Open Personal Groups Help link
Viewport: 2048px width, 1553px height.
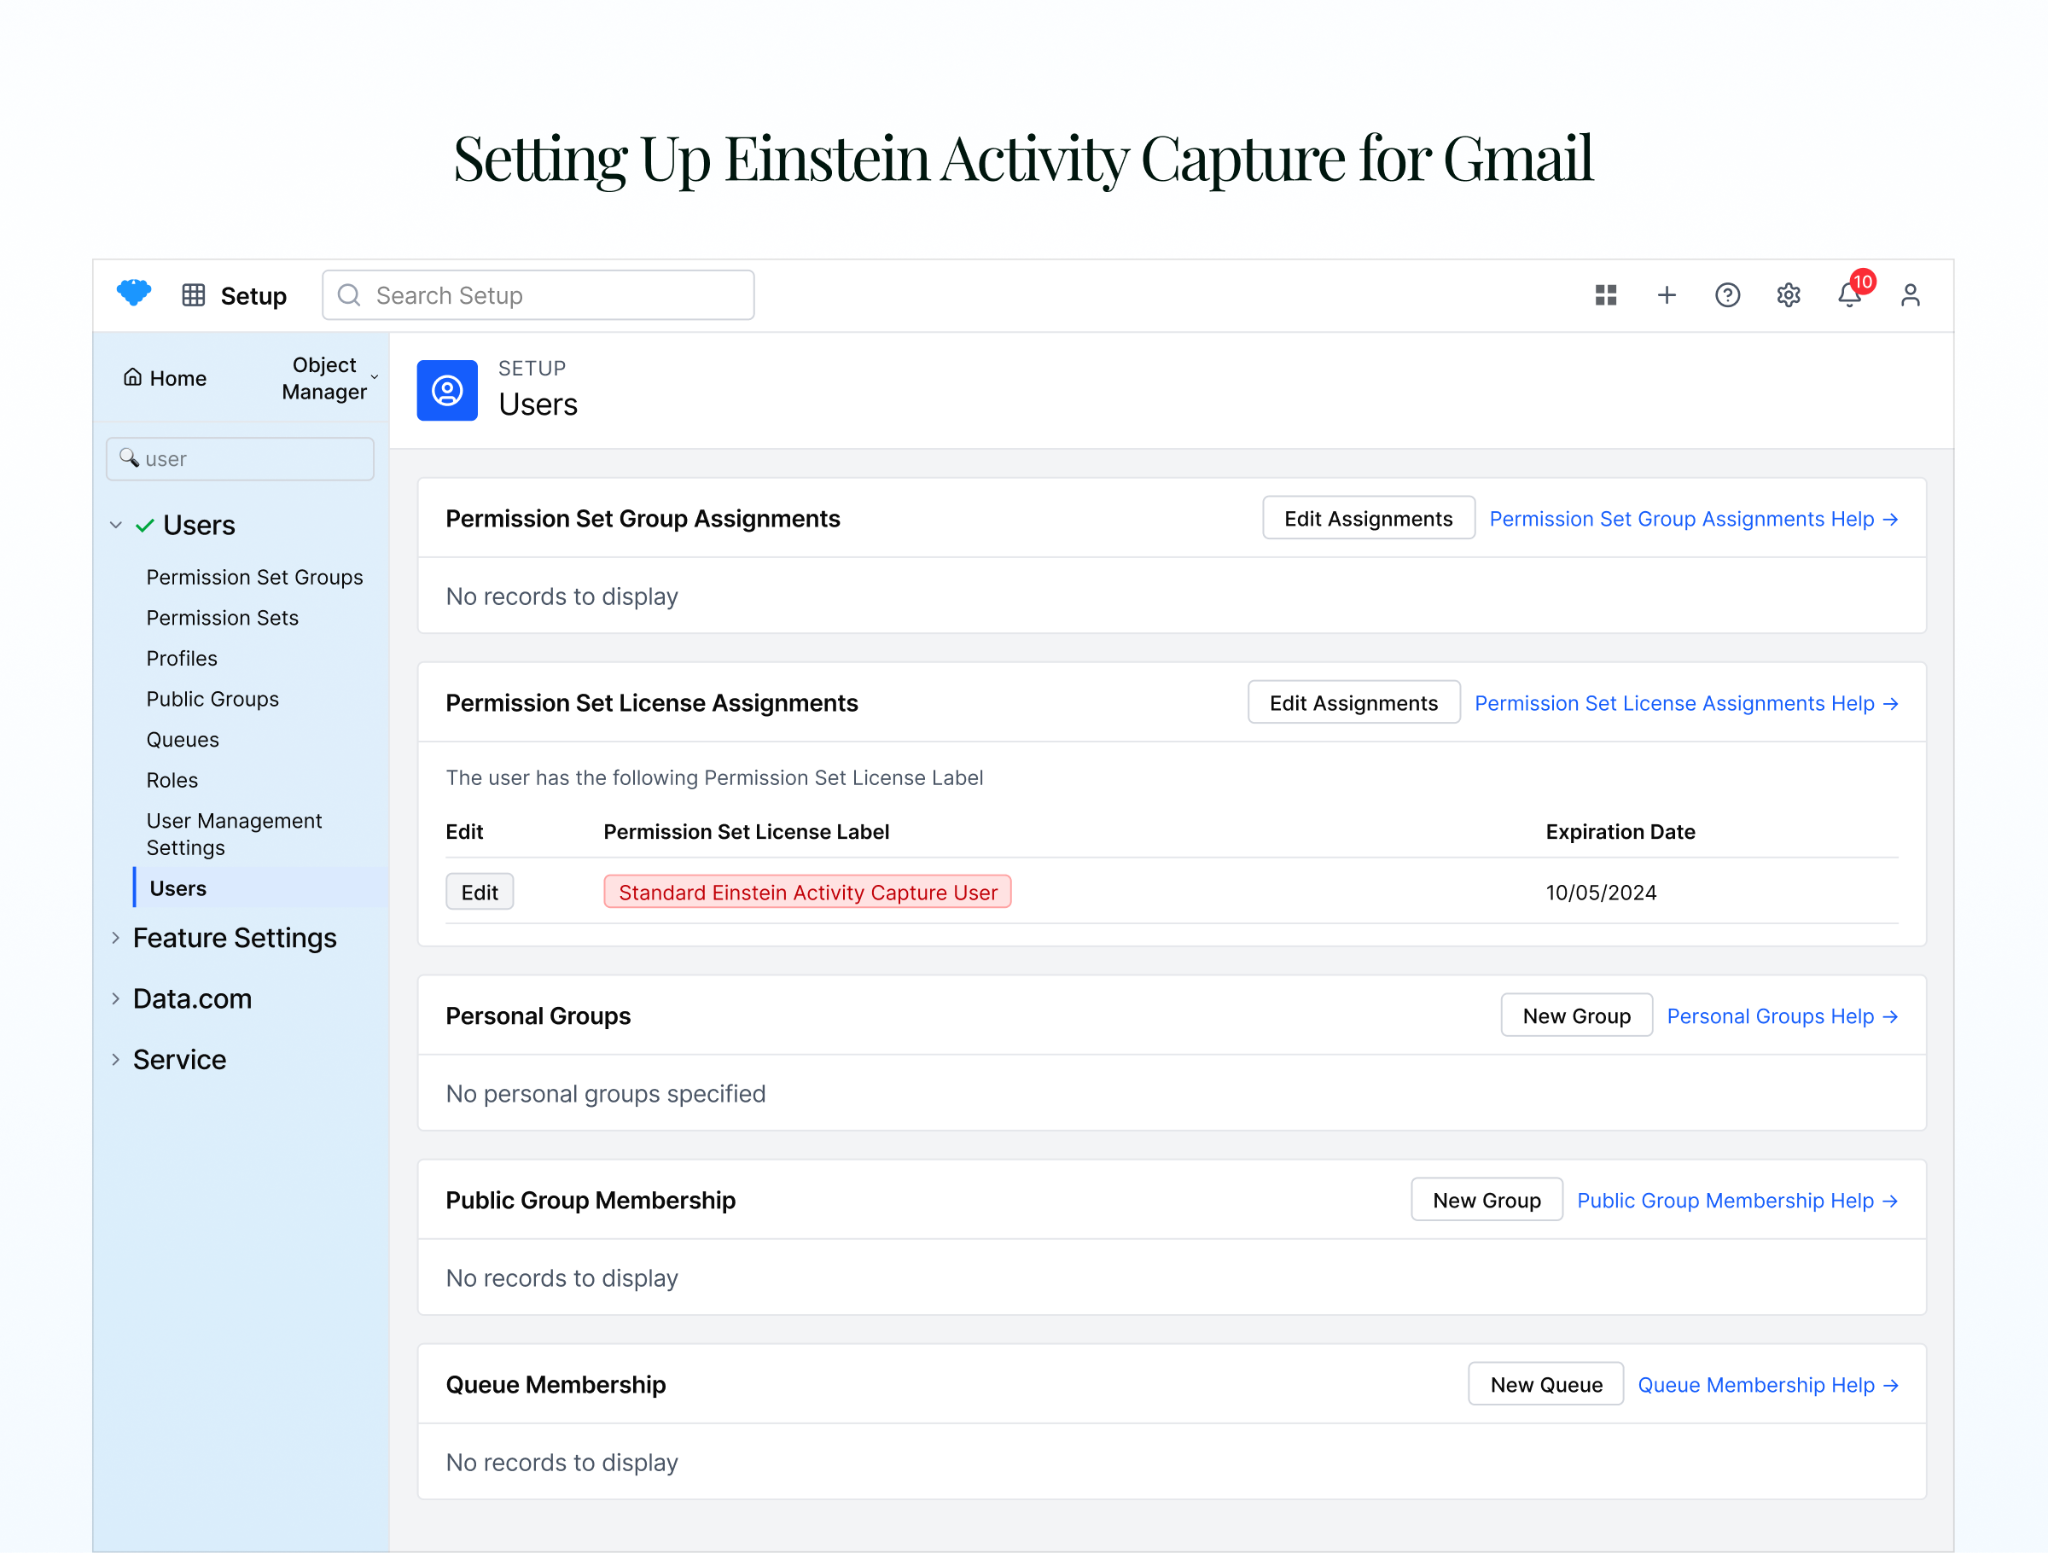point(1781,1016)
